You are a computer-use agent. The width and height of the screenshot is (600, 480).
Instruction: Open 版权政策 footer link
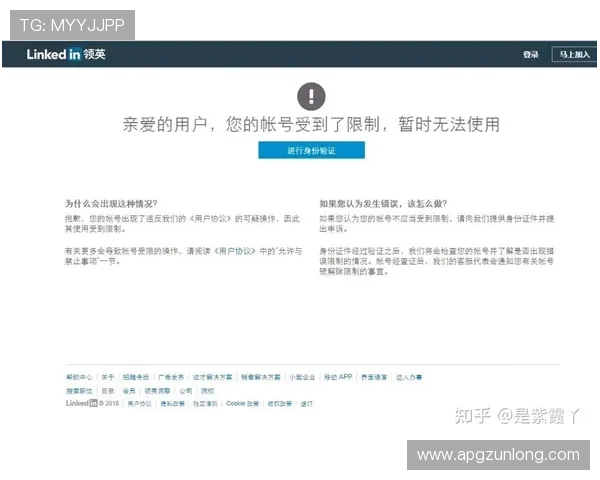point(280,404)
